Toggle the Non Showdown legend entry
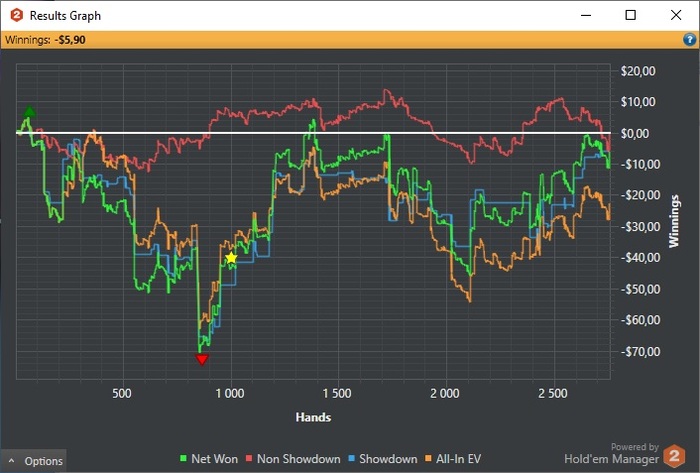 pos(293,459)
